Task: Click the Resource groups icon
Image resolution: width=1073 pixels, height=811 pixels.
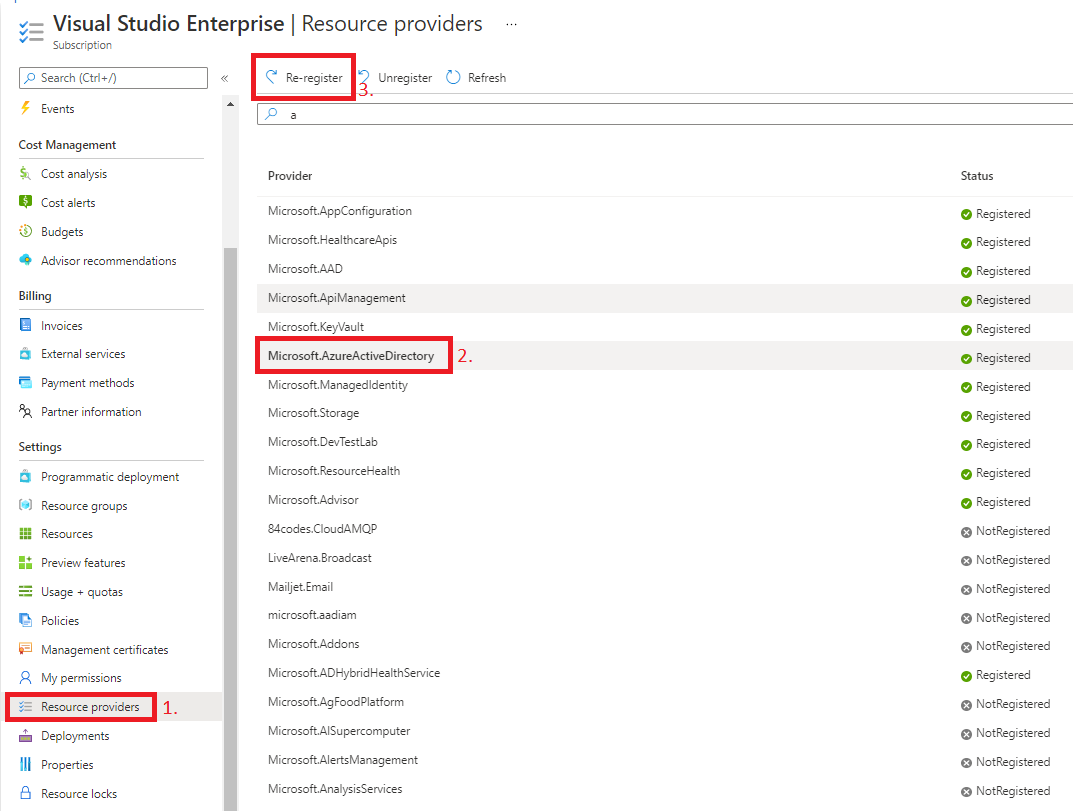Action: click(25, 505)
